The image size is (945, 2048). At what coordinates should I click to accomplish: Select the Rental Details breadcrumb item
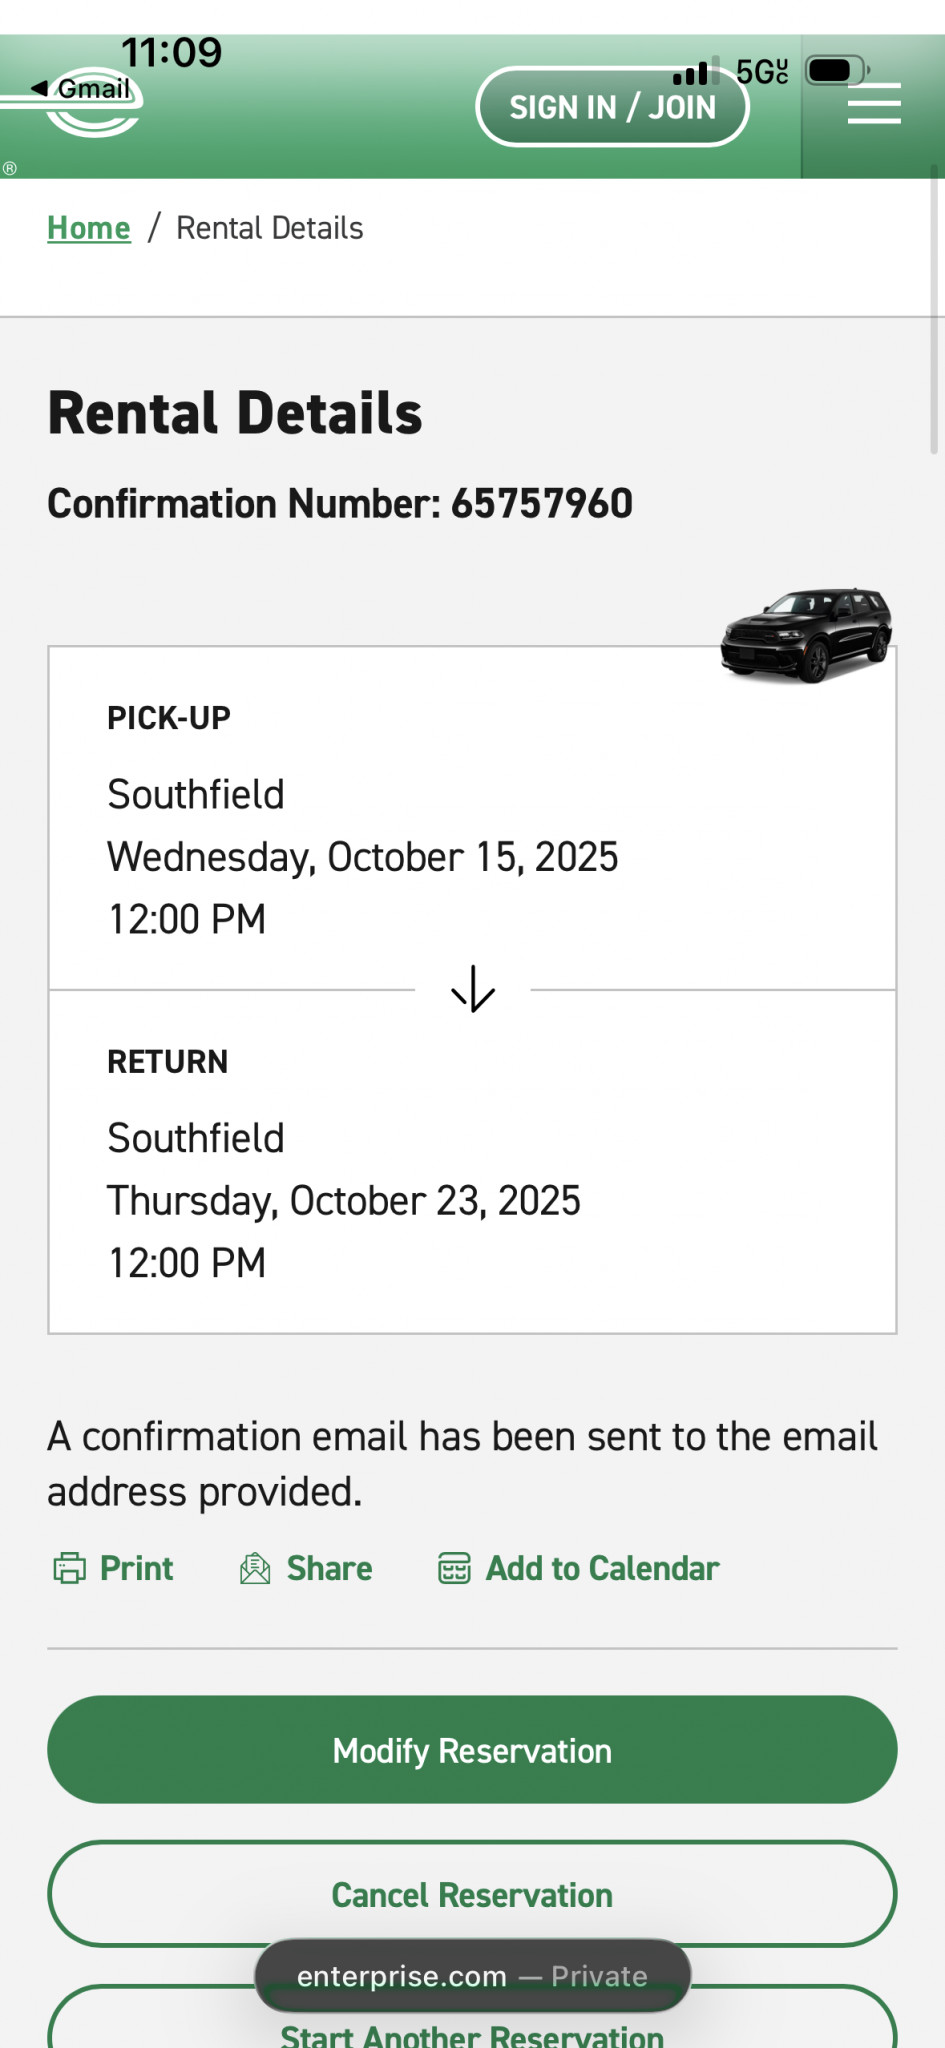click(270, 228)
